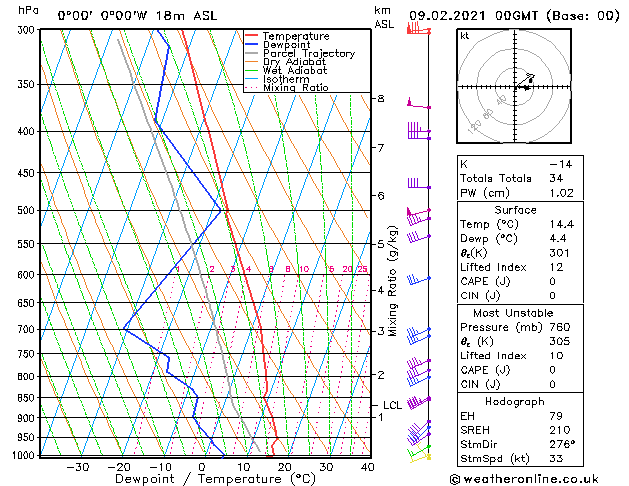Click the red wind barb at 300 hPa

click(417, 30)
